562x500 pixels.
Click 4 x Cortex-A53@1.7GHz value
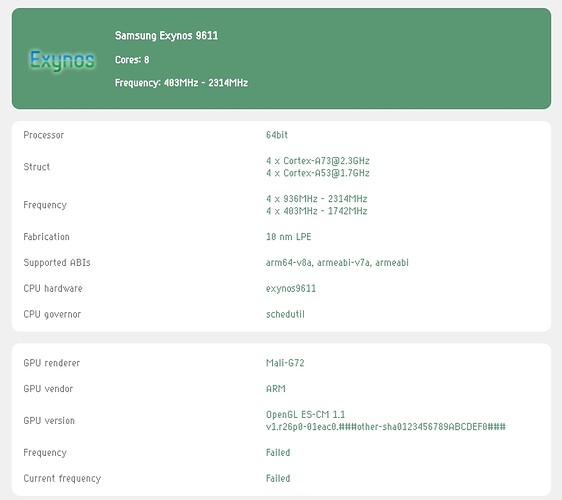pyautogui.click(x=318, y=173)
